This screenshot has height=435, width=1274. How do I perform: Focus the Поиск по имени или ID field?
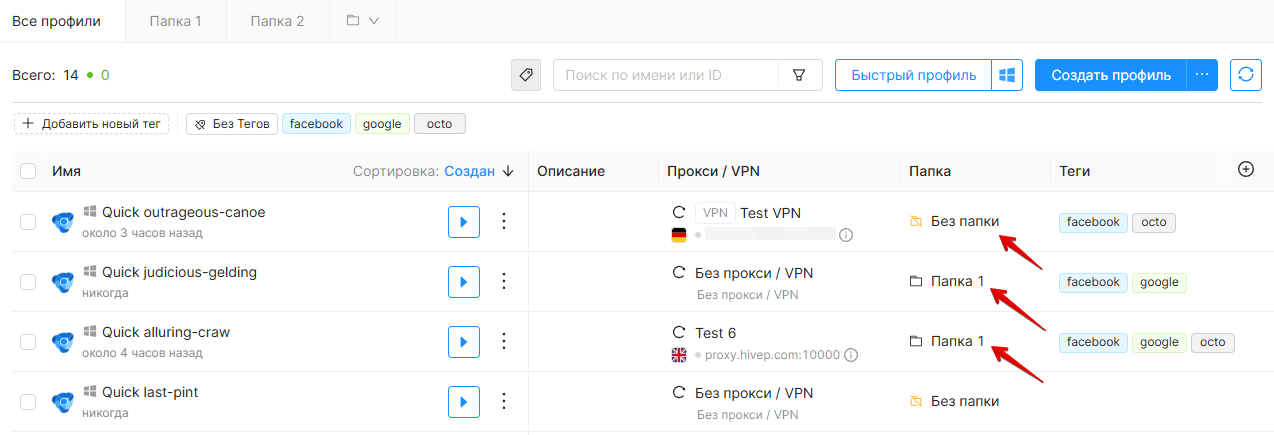666,75
